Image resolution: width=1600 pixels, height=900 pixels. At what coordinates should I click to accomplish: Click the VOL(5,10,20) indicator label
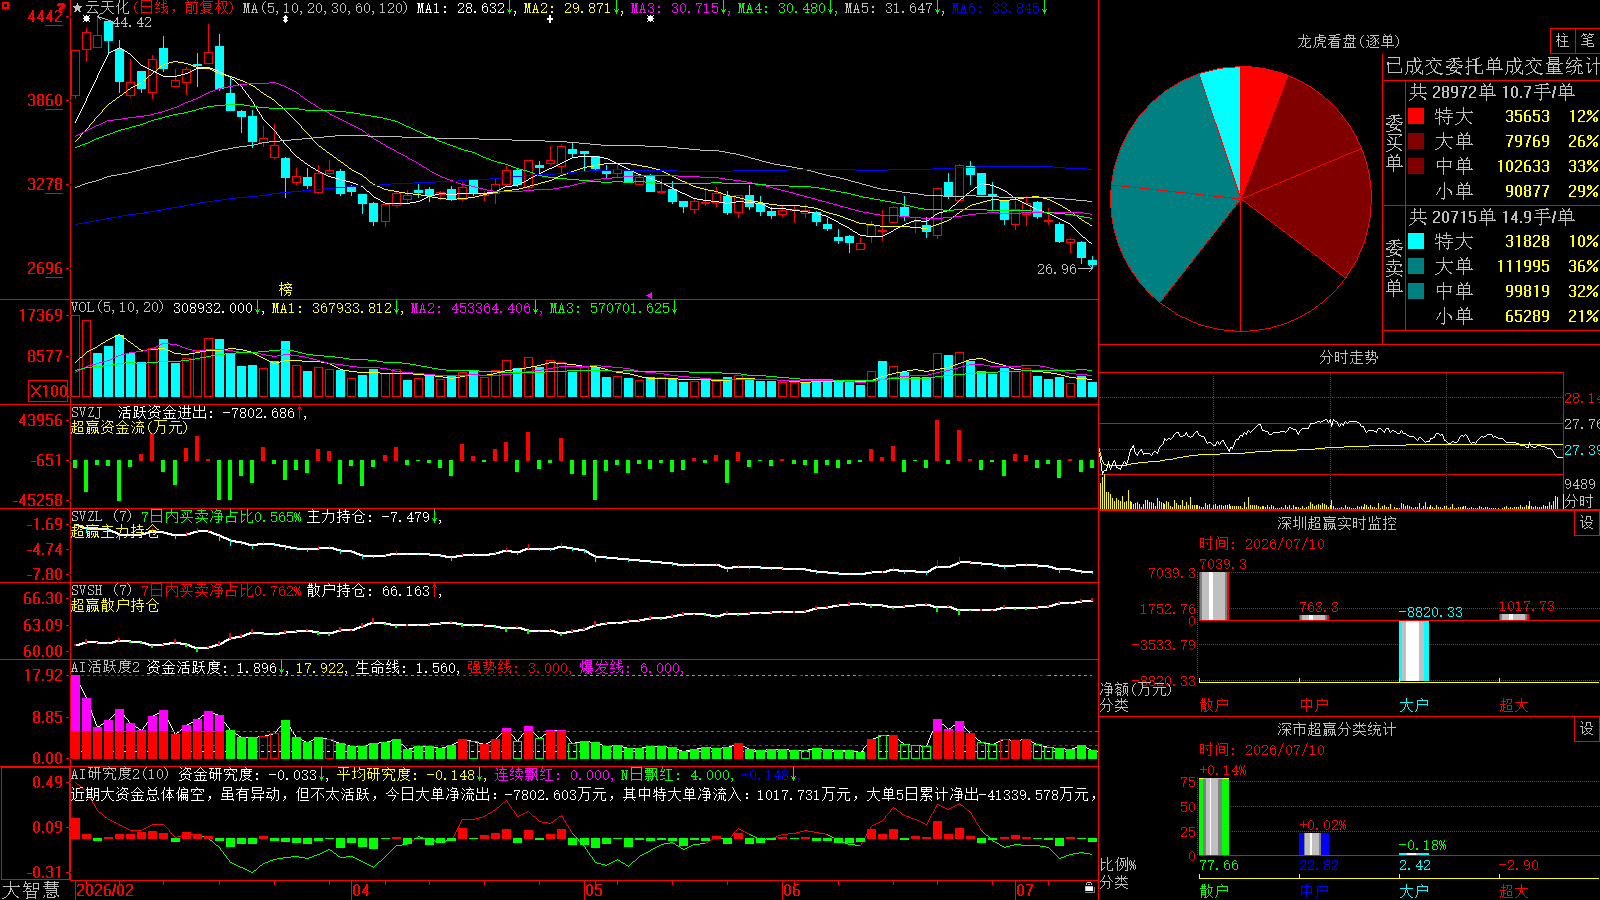click(117, 308)
